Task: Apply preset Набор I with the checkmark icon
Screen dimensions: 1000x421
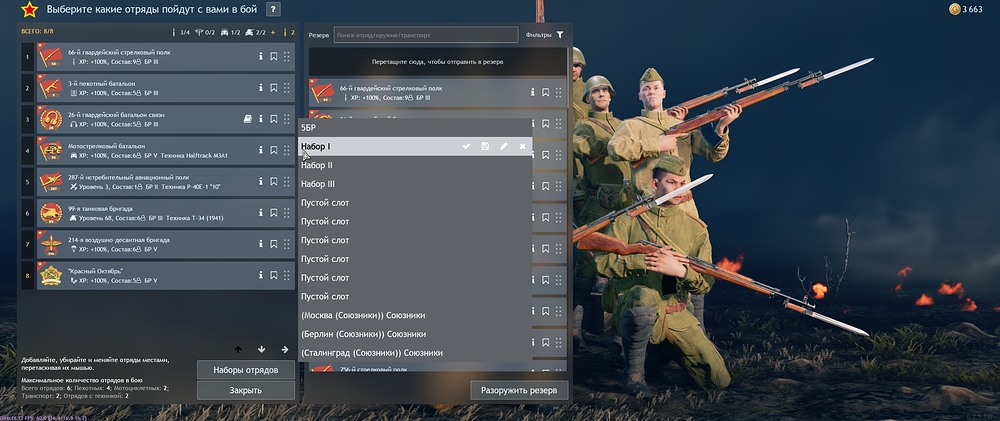Action: 466,147
